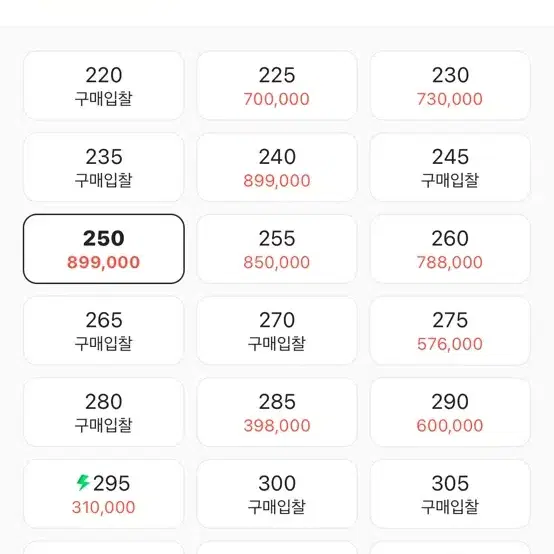Tap the selected size 250 tile

[104, 249]
